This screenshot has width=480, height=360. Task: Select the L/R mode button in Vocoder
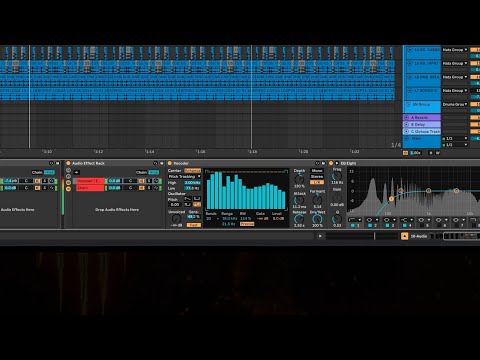click(x=317, y=182)
